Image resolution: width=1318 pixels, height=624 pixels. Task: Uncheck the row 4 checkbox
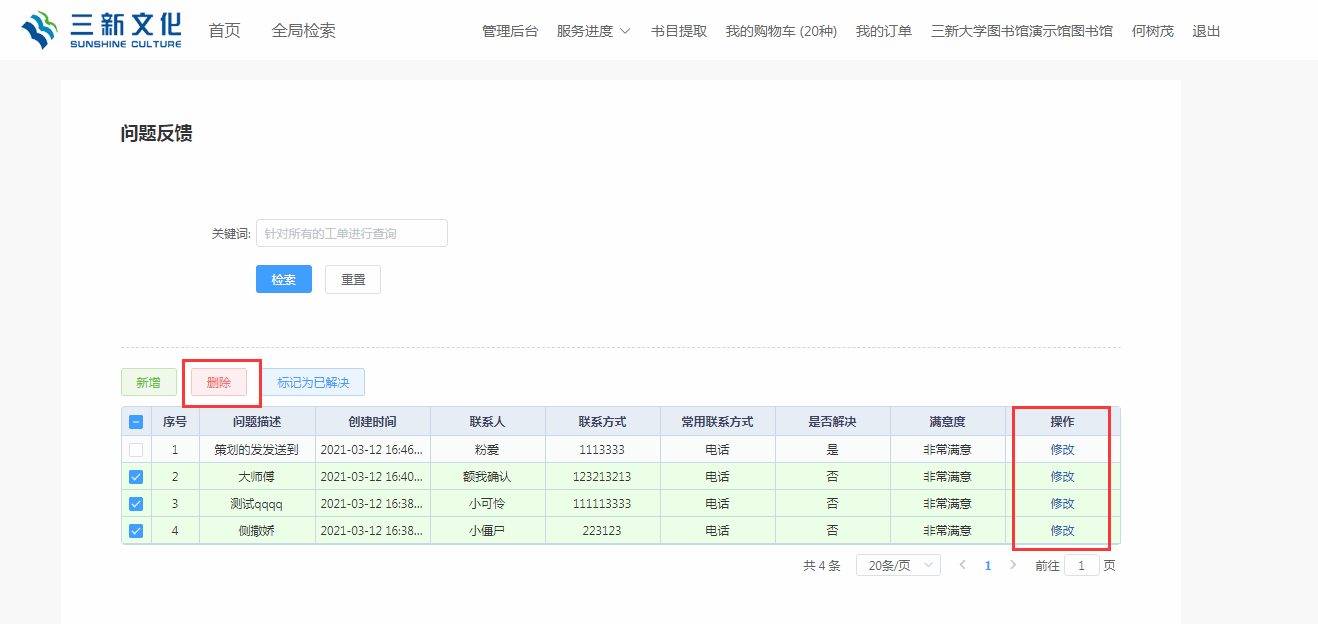[x=136, y=531]
